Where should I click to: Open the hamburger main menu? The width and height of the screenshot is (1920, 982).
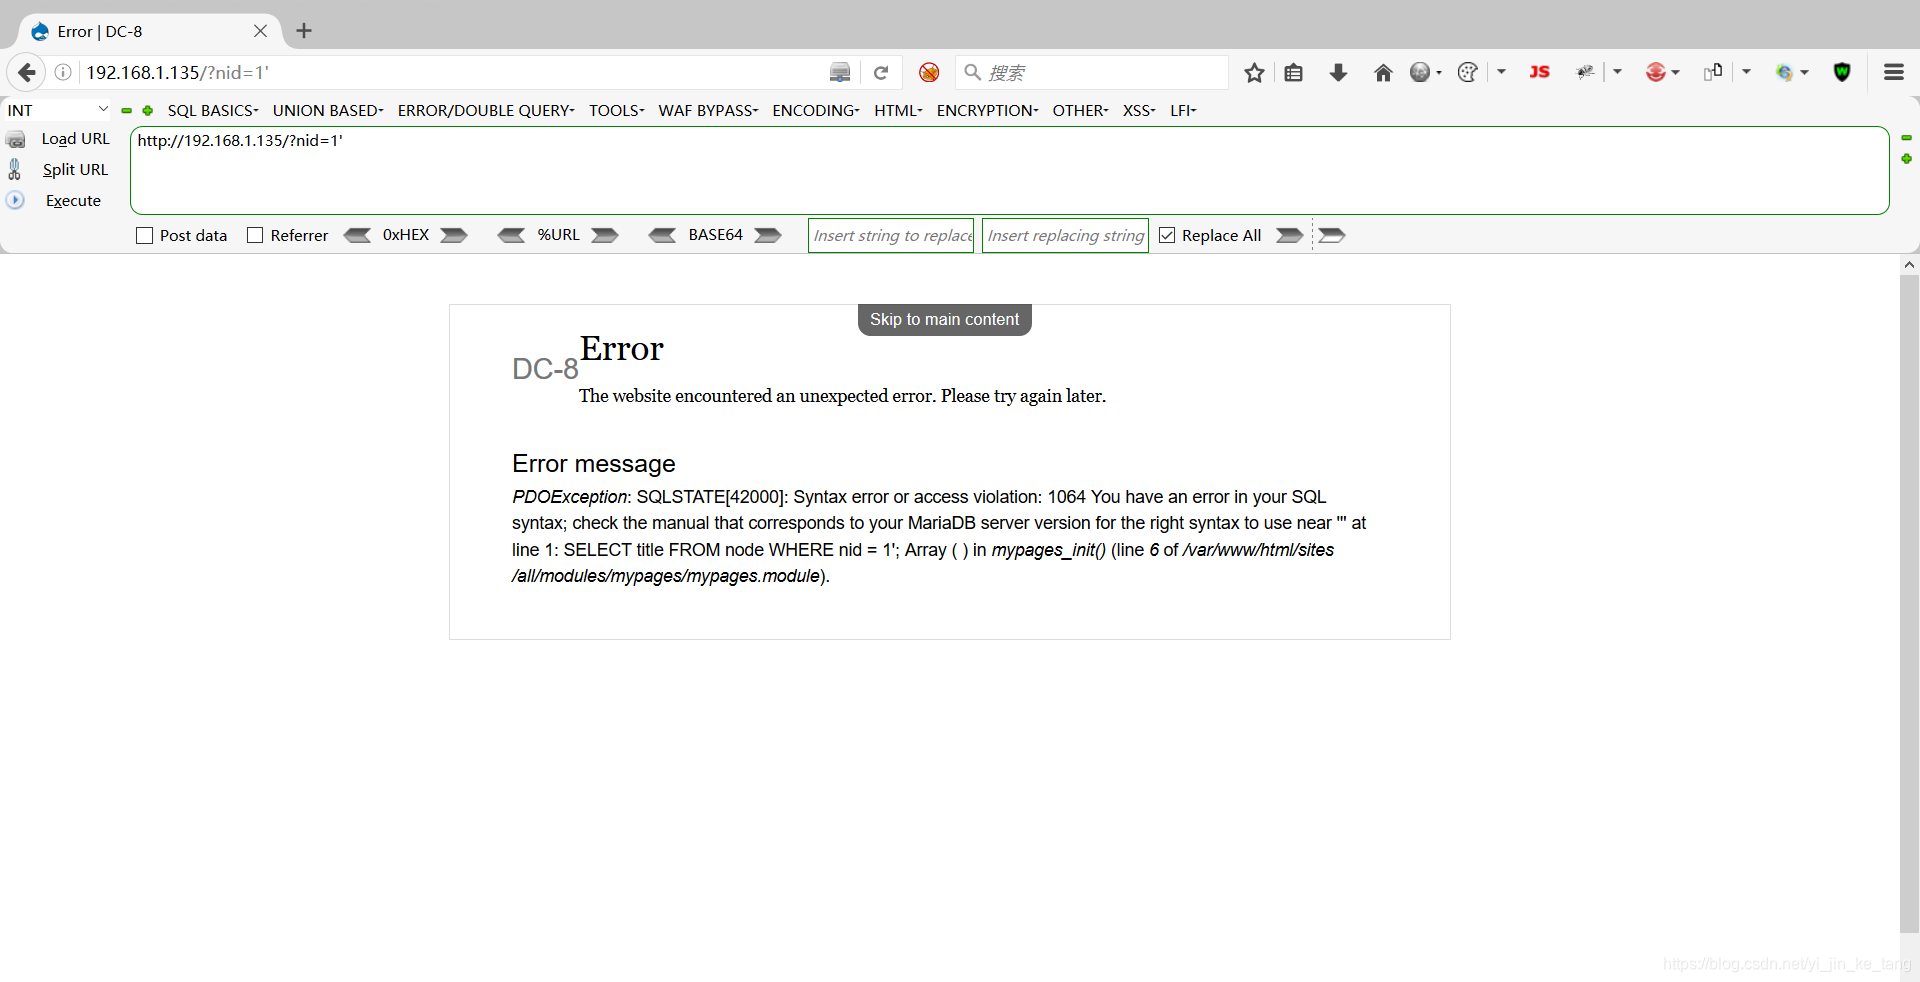pos(1893,72)
